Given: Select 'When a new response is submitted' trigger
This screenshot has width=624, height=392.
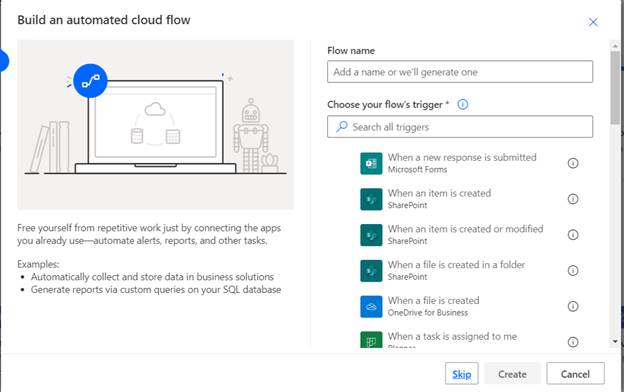Looking at the screenshot, I should [x=462, y=157].
